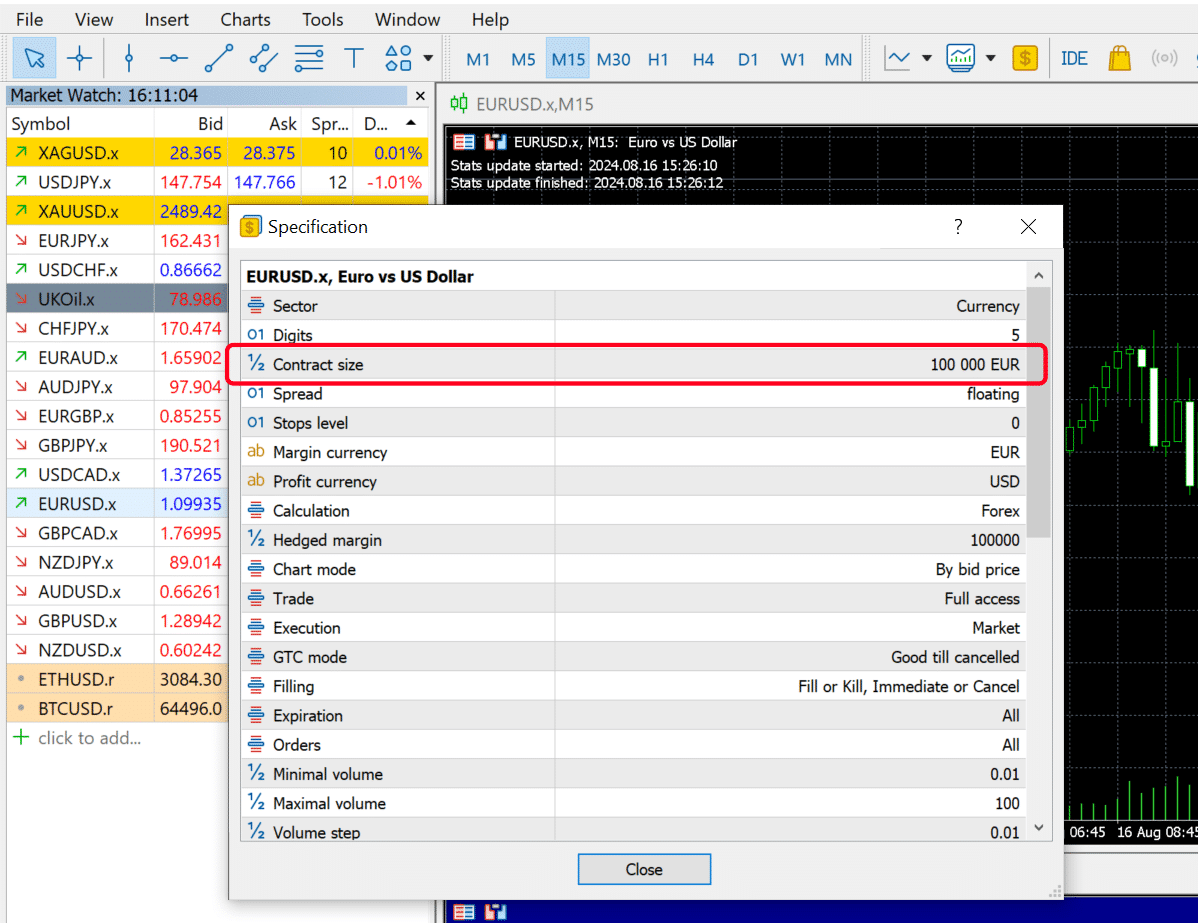The image size is (1198, 923).
Task: Switch chart to H4 timeframe
Action: coord(703,59)
